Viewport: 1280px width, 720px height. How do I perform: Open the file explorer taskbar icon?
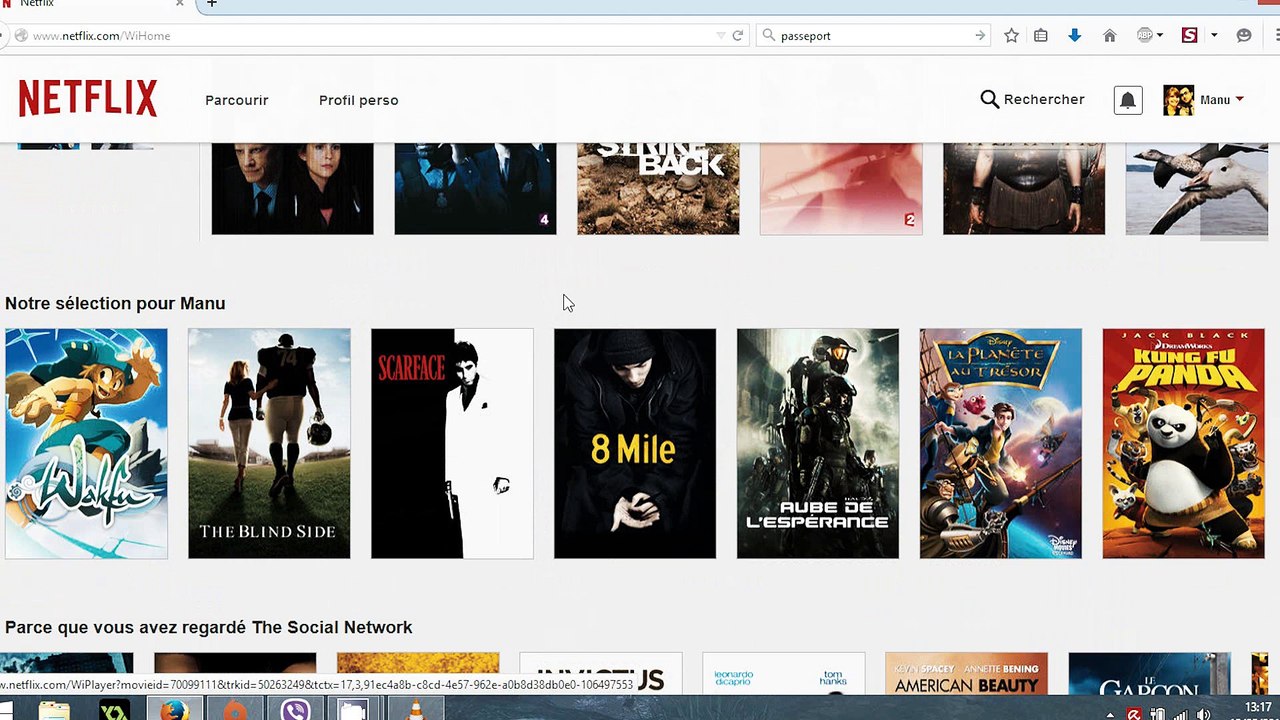(54, 710)
